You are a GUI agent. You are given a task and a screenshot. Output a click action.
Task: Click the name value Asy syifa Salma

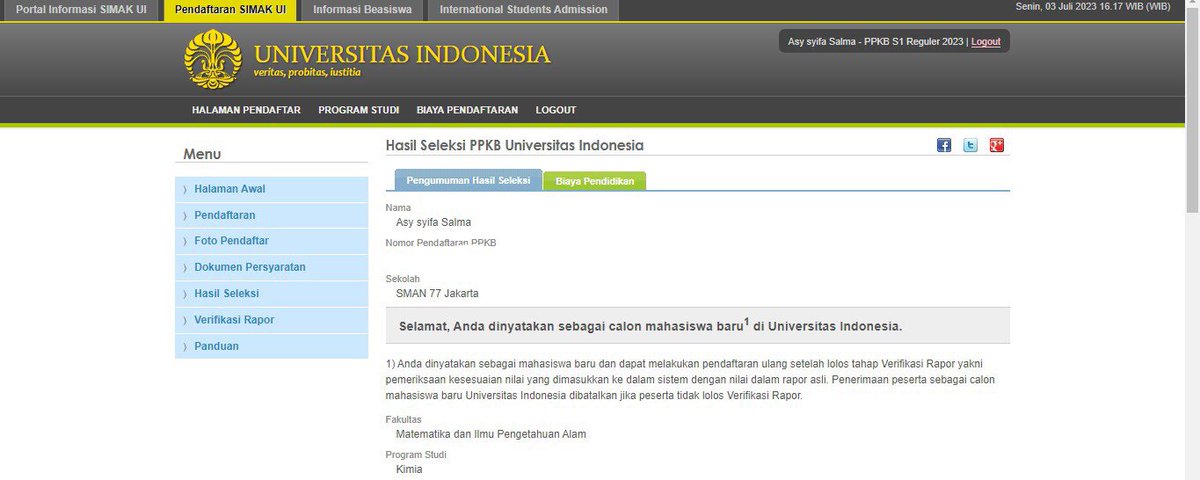tap(433, 222)
